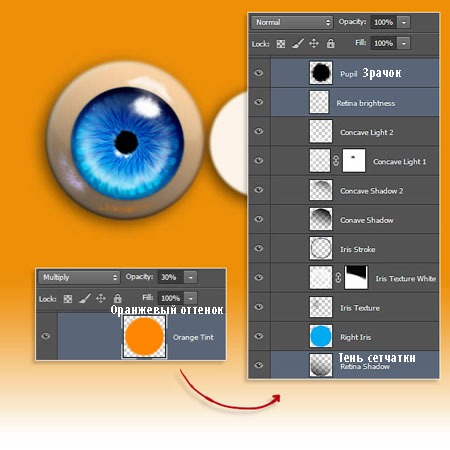Select the Iris Texture layer thumbnail

pos(321,307)
